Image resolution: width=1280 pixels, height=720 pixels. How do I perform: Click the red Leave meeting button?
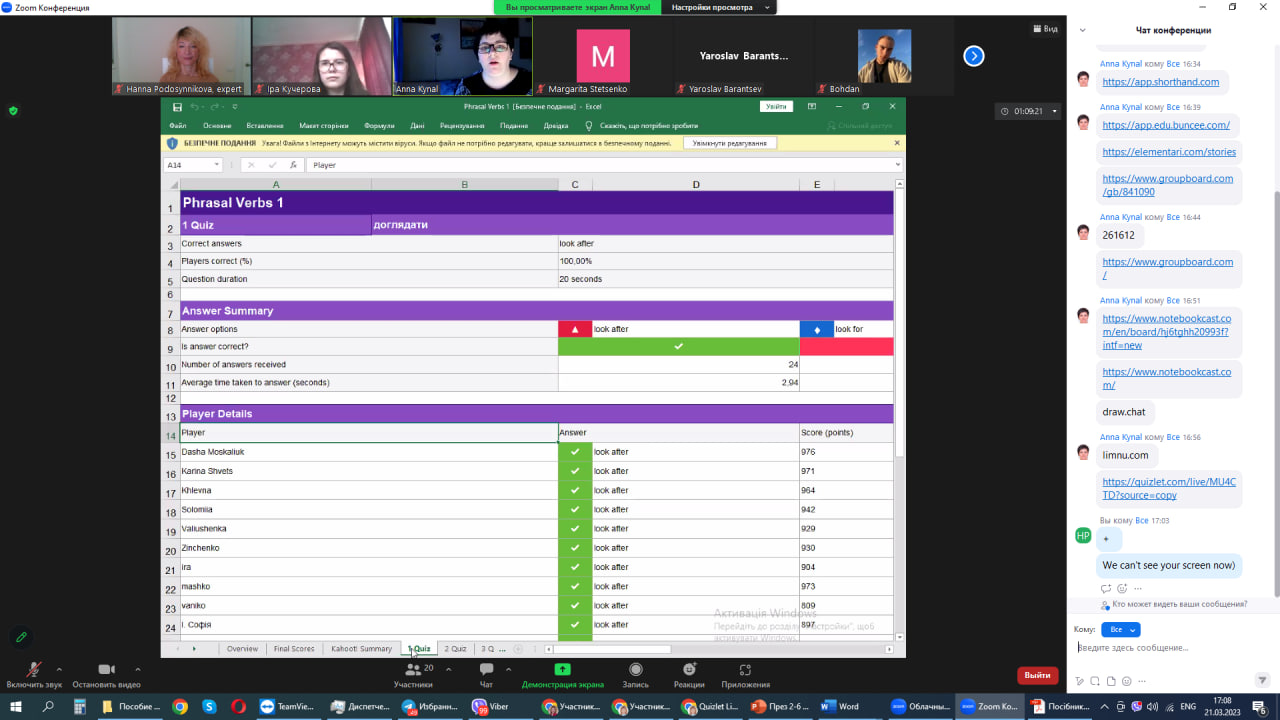click(x=1037, y=675)
